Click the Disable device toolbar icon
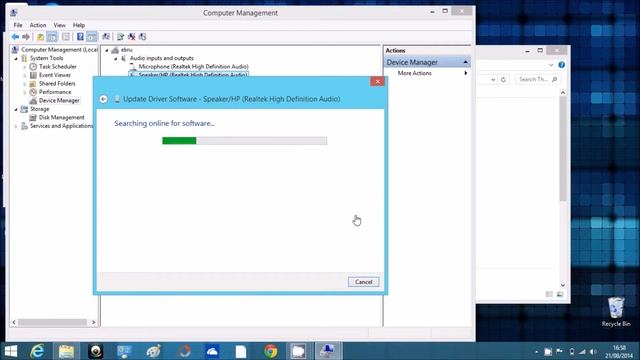The image size is (640, 360). pyautogui.click(x=142, y=37)
